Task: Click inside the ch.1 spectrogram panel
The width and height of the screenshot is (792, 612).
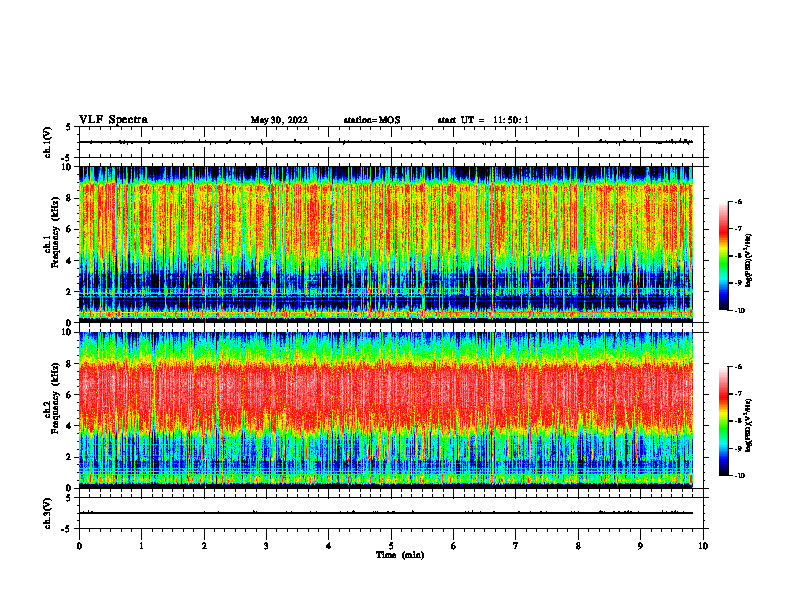Action: click(386, 244)
